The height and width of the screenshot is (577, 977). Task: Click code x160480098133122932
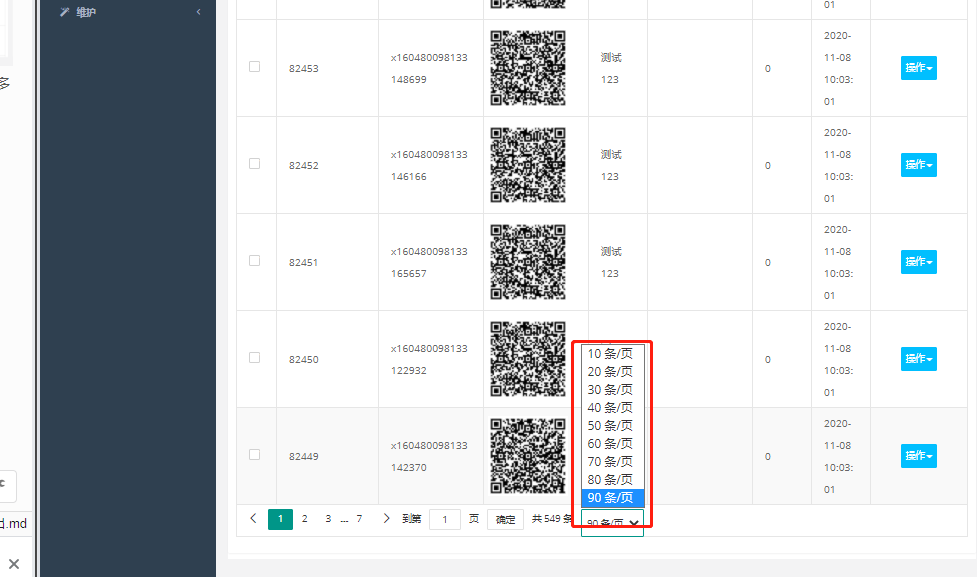tap(429, 360)
